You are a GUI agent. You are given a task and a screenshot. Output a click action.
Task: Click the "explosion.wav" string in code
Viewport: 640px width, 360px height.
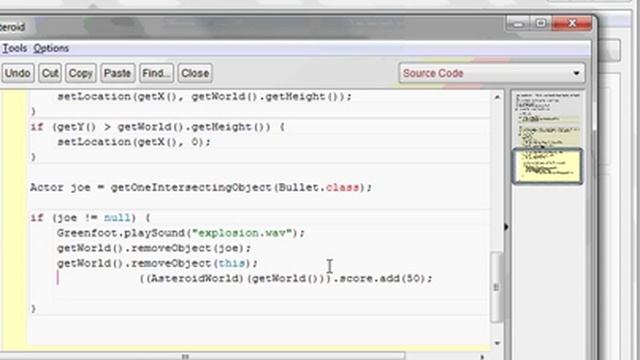242,233
